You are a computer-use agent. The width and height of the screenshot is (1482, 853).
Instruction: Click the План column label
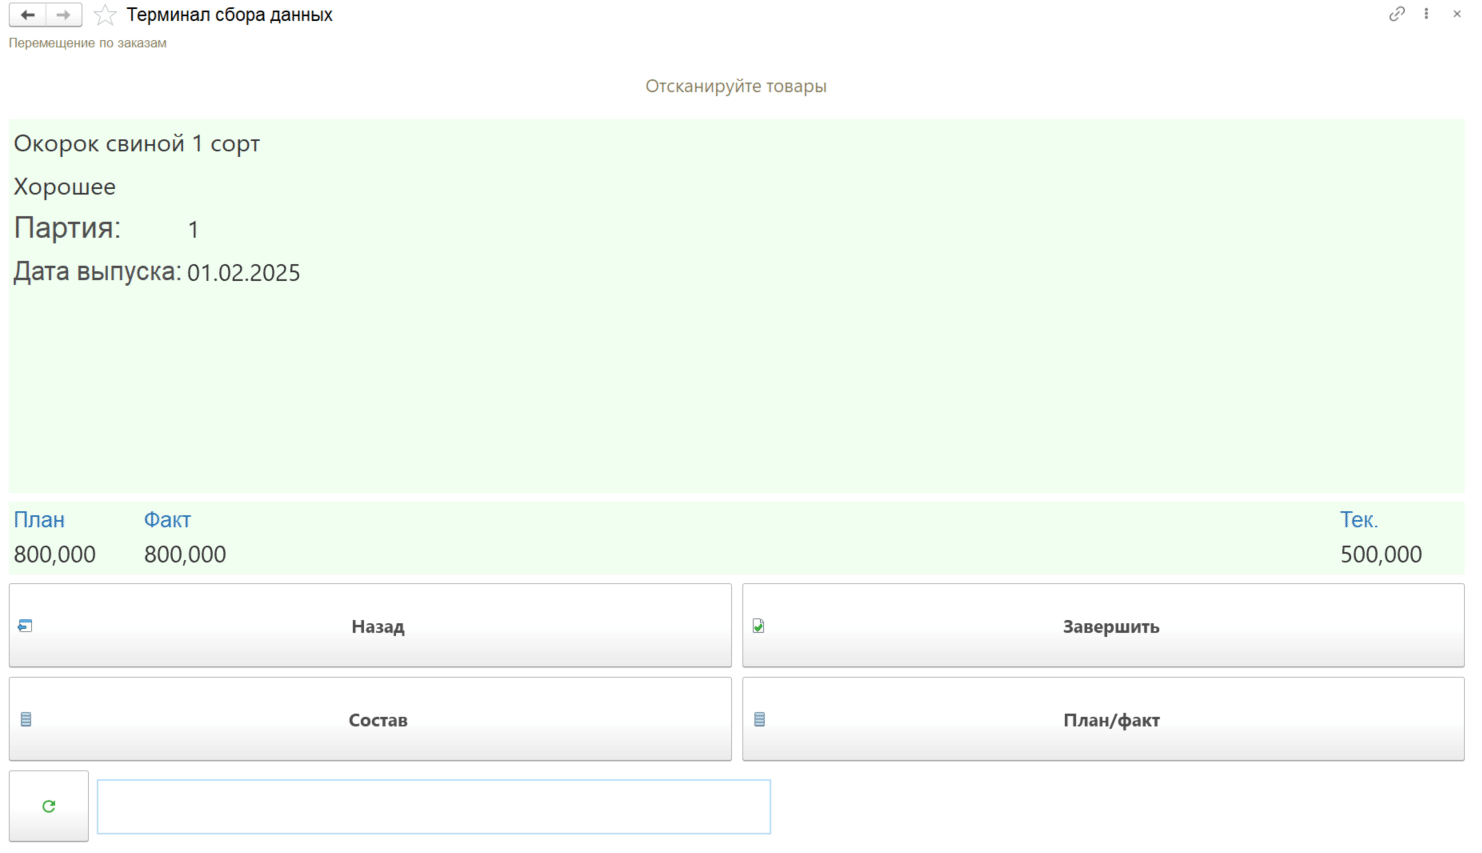pos(39,520)
